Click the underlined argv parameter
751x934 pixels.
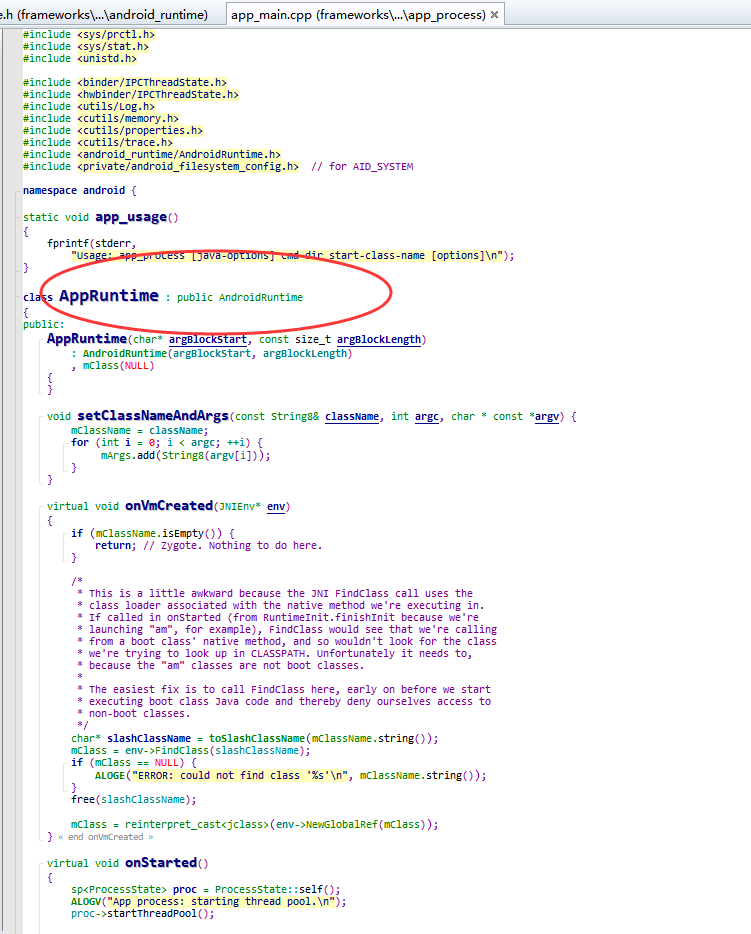(547, 417)
